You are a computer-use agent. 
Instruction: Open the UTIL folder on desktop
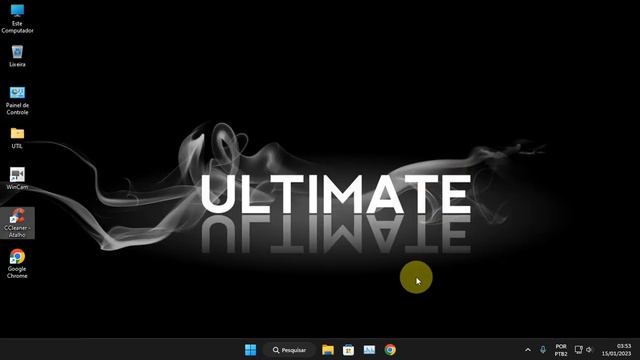pyautogui.click(x=17, y=138)
